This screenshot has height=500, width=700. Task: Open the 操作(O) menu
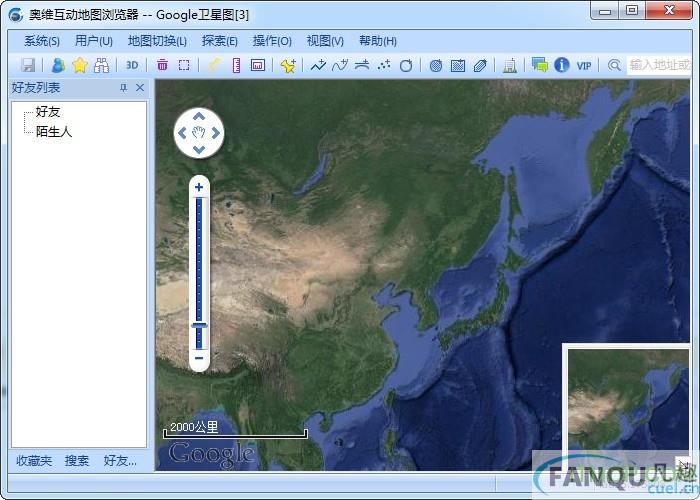[272, 41]
